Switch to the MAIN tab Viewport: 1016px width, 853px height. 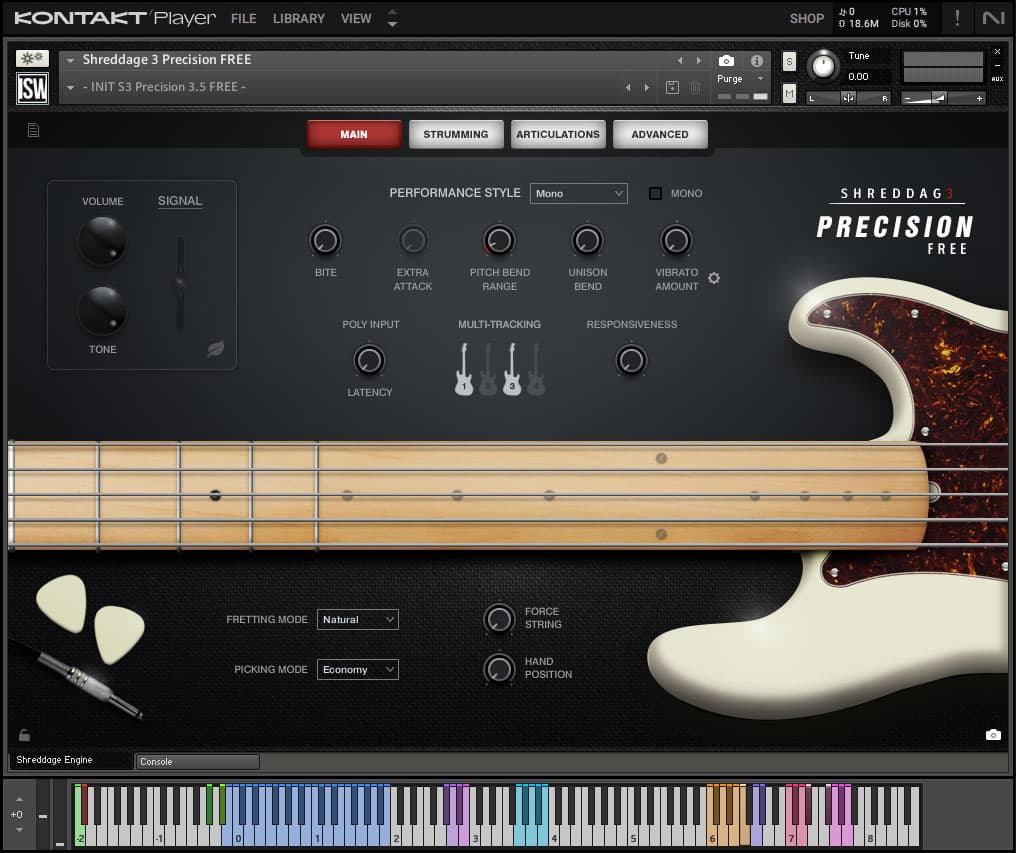pyautogui.click(x=354, y=134)
